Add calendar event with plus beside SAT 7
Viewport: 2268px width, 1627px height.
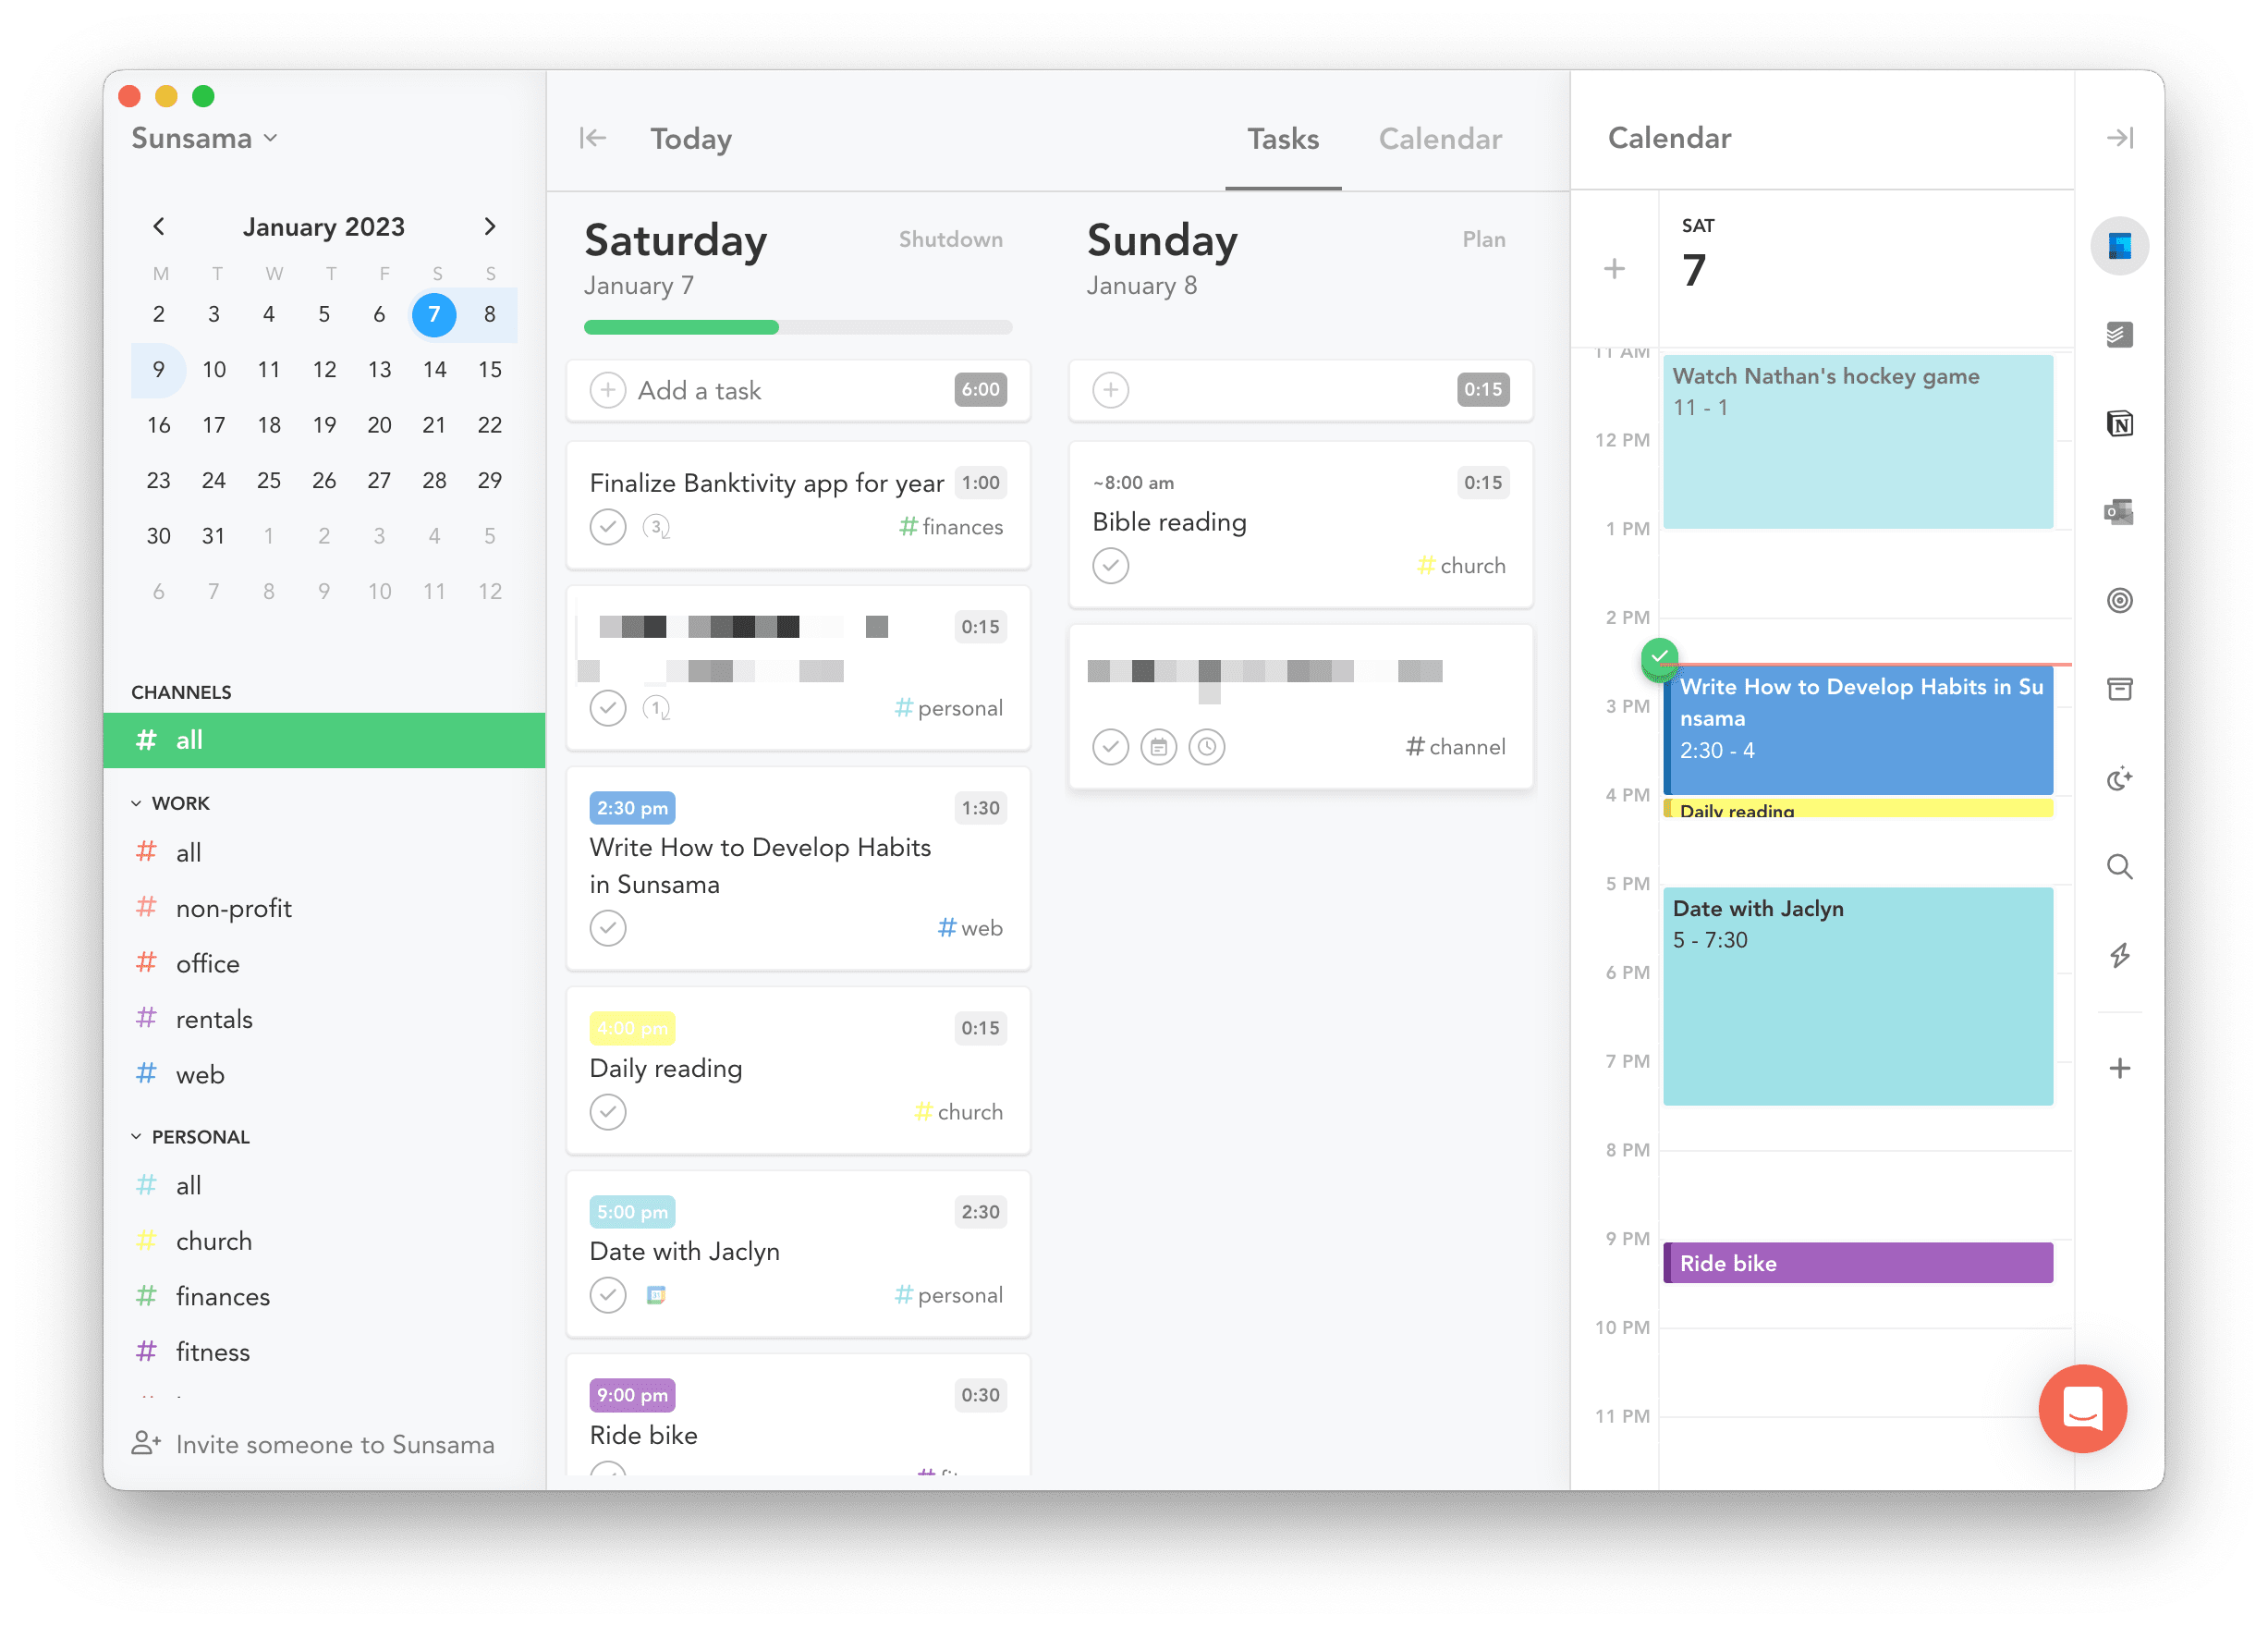pyautogui.click(x=1614, y=268)
